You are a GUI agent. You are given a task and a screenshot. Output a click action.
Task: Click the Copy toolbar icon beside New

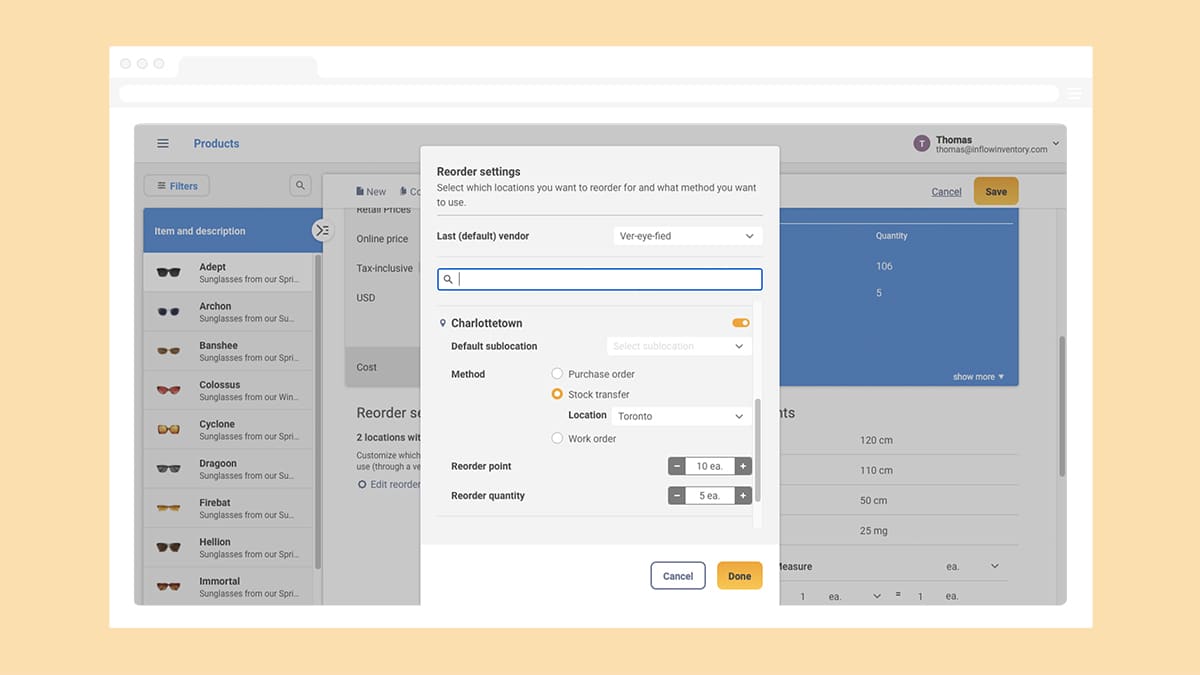point(404,191)
